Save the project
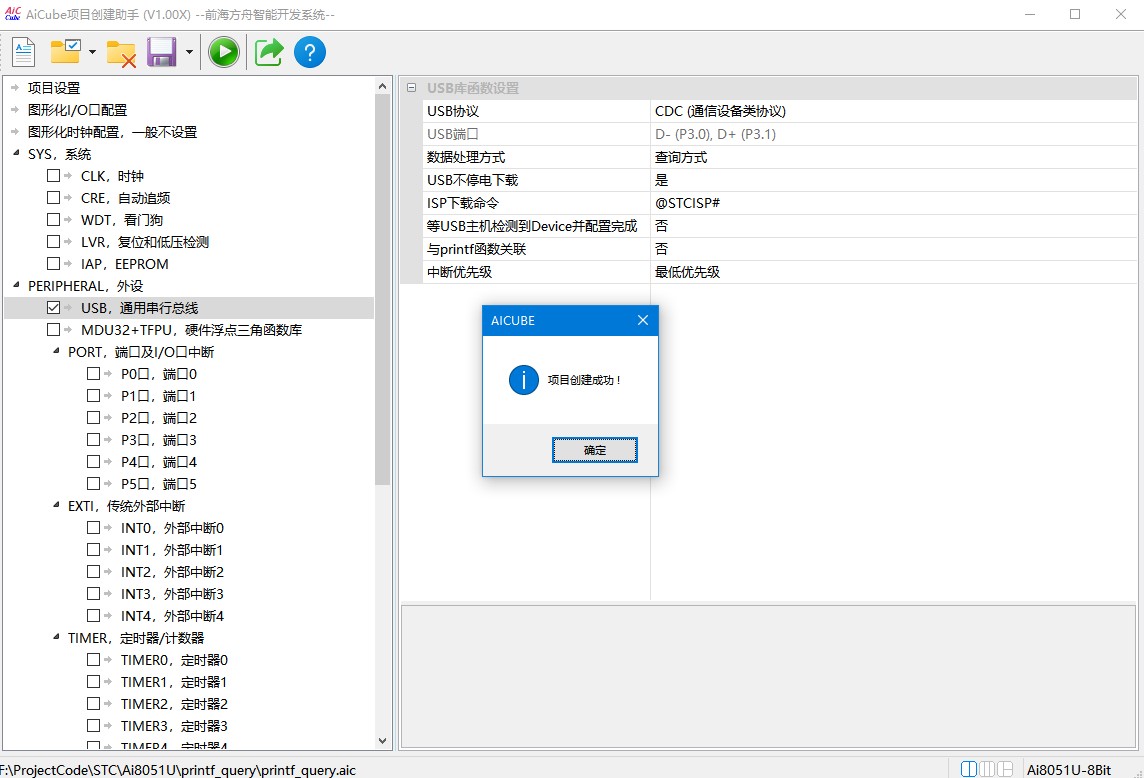The width and height of the screenshot is (1144, 778). point(160,51)
